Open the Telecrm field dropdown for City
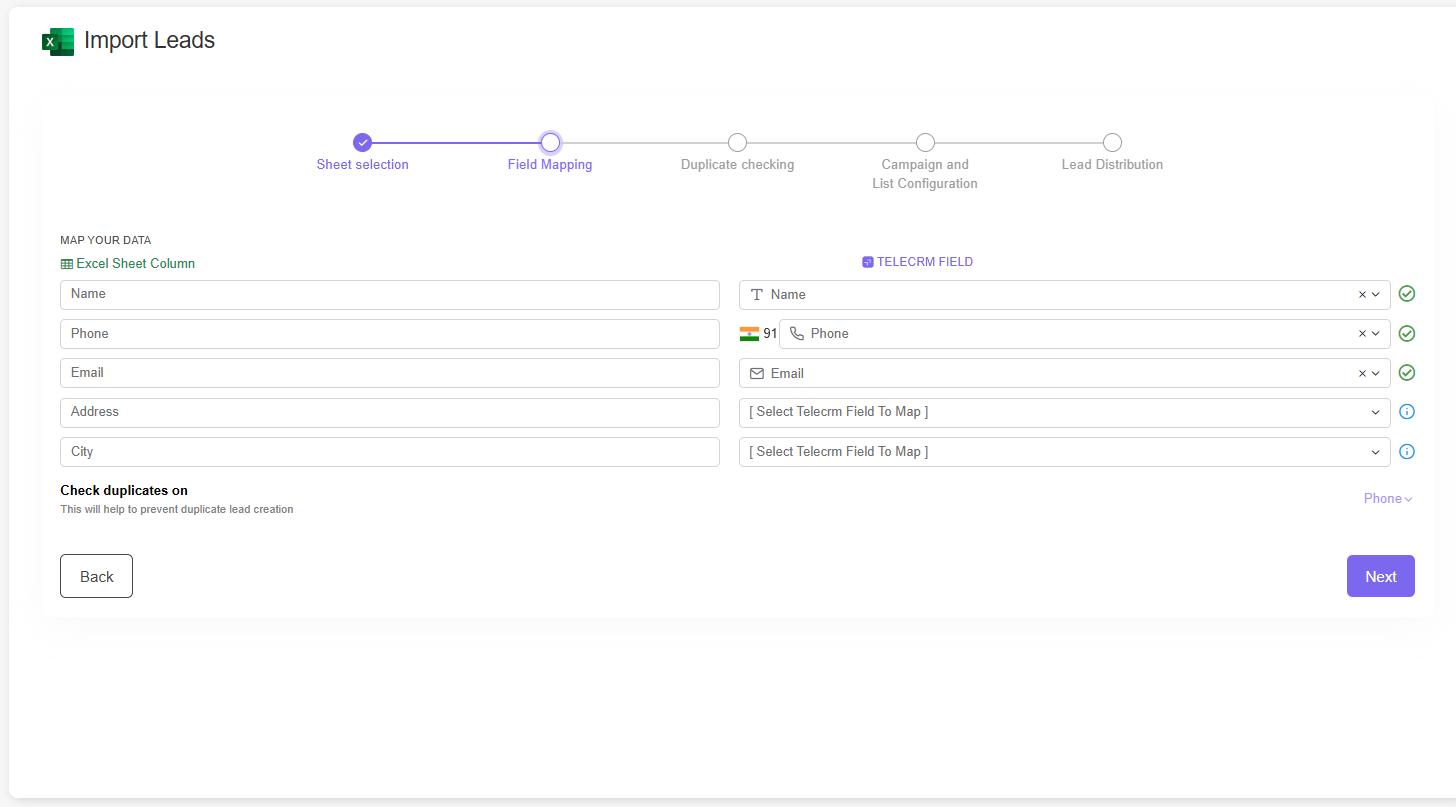 1374,451
